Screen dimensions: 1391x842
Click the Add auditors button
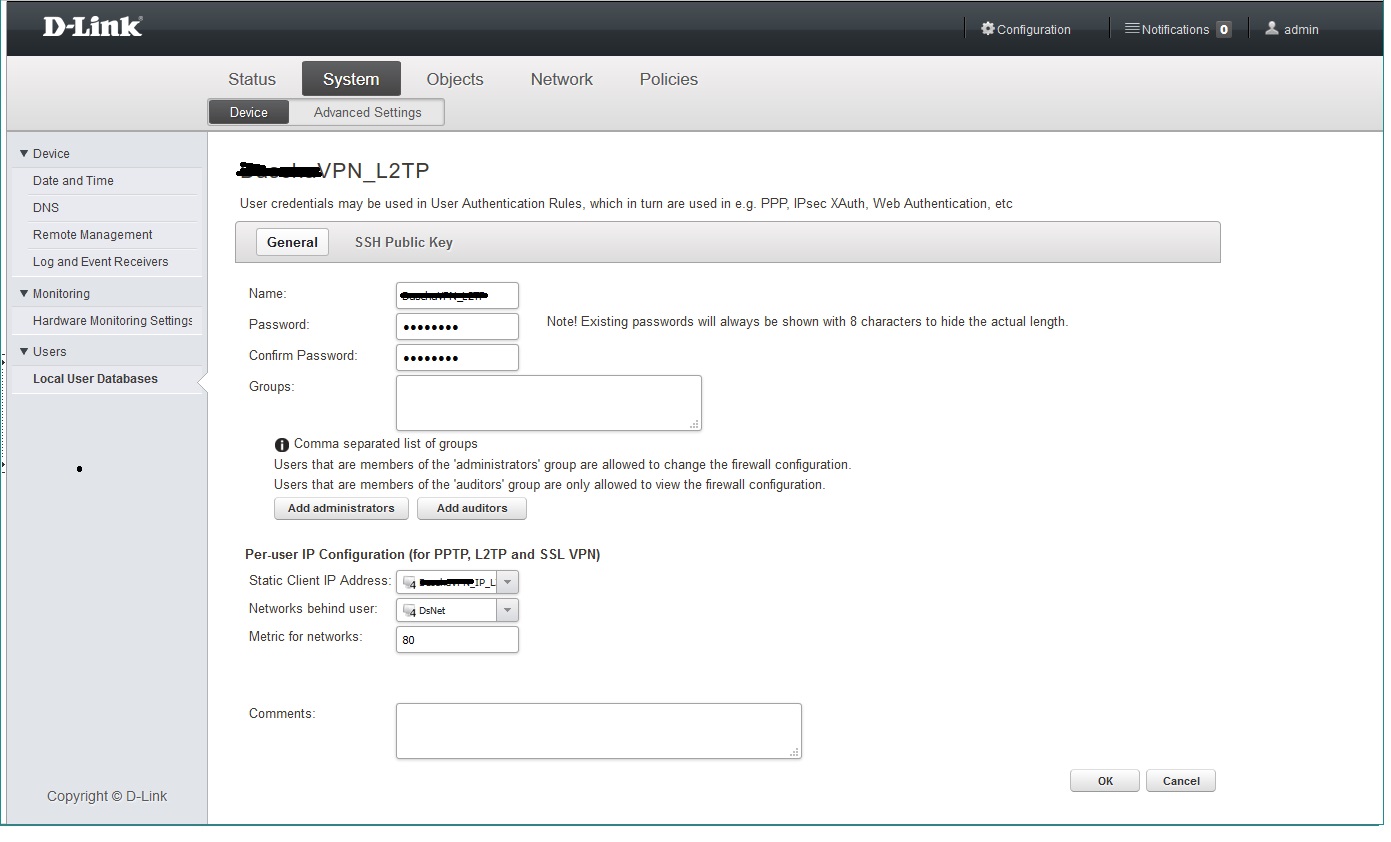click(472, 508)
